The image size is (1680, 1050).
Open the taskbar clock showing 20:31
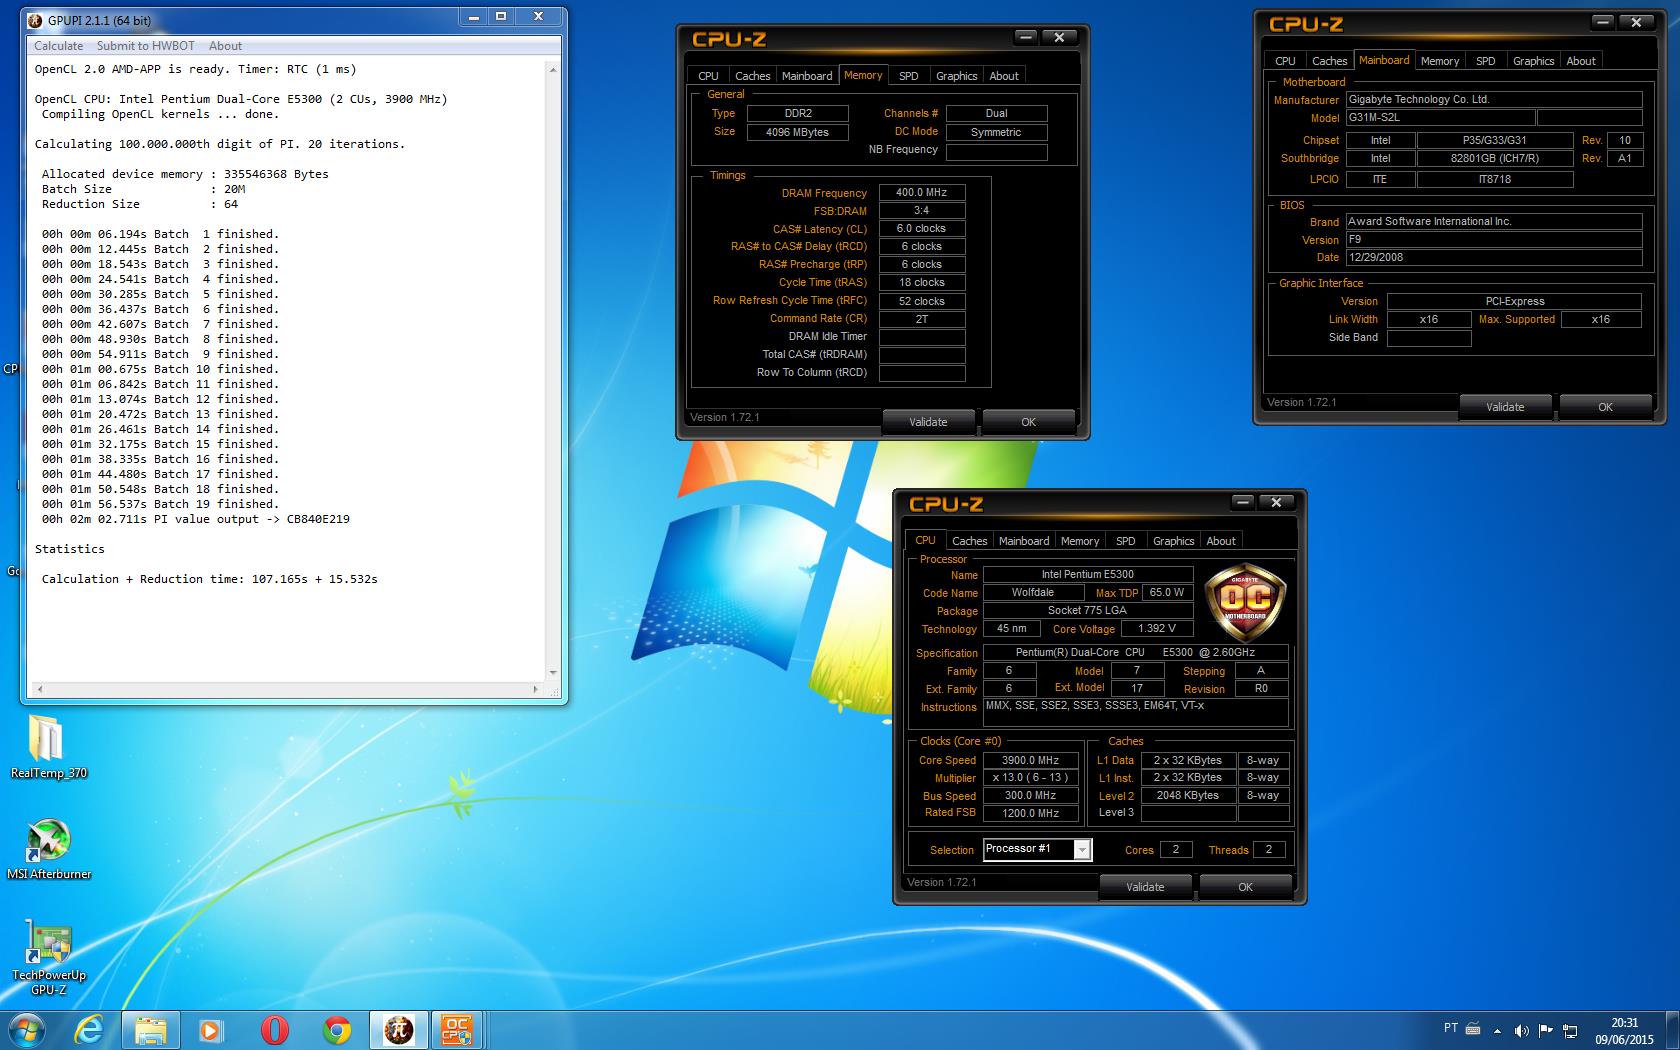1624,1031
